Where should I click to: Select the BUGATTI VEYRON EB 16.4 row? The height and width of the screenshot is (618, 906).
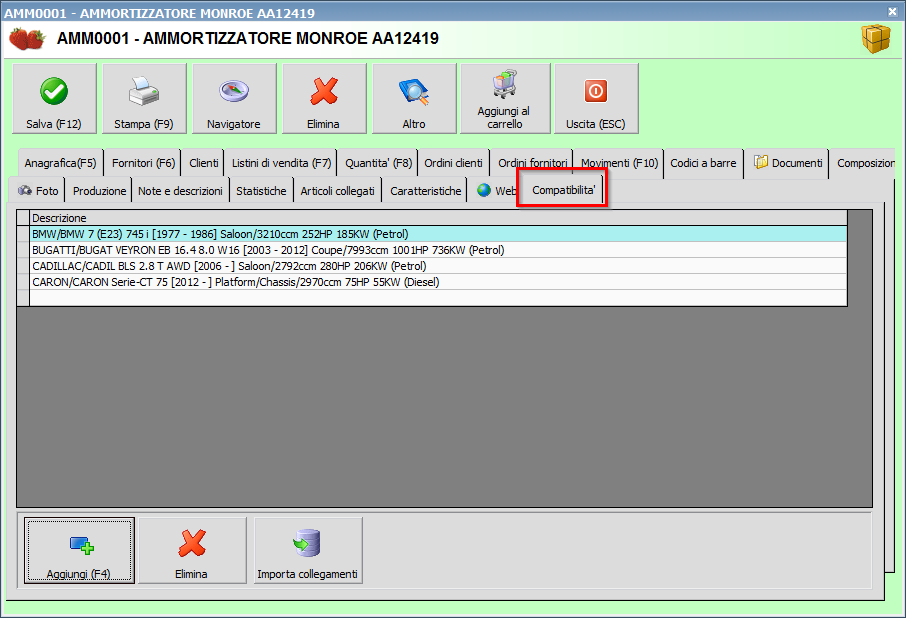pos(439,250)
